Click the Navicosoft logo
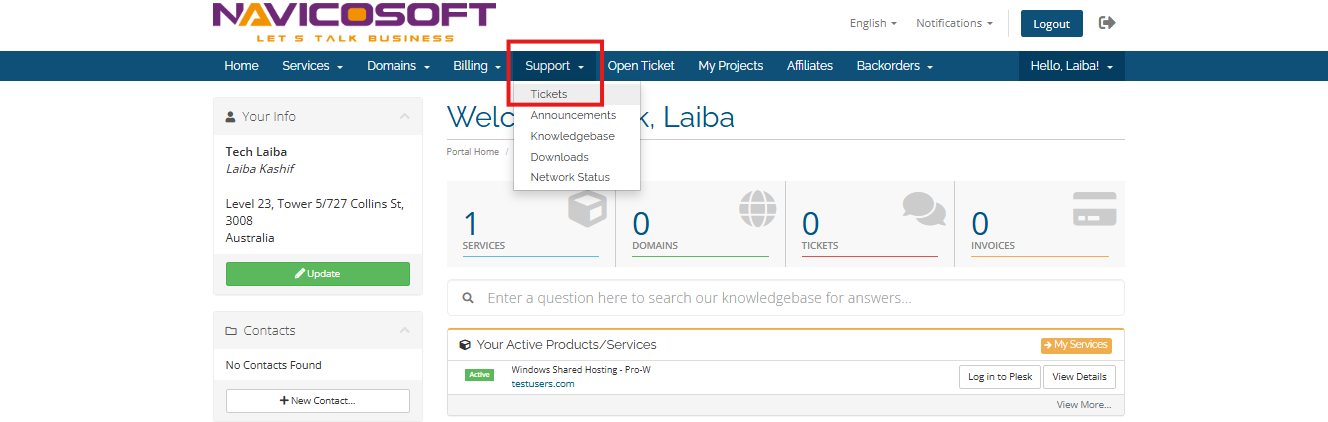Image resolution: width=1328 pixels, height=422 pixels. coord(354,22)
